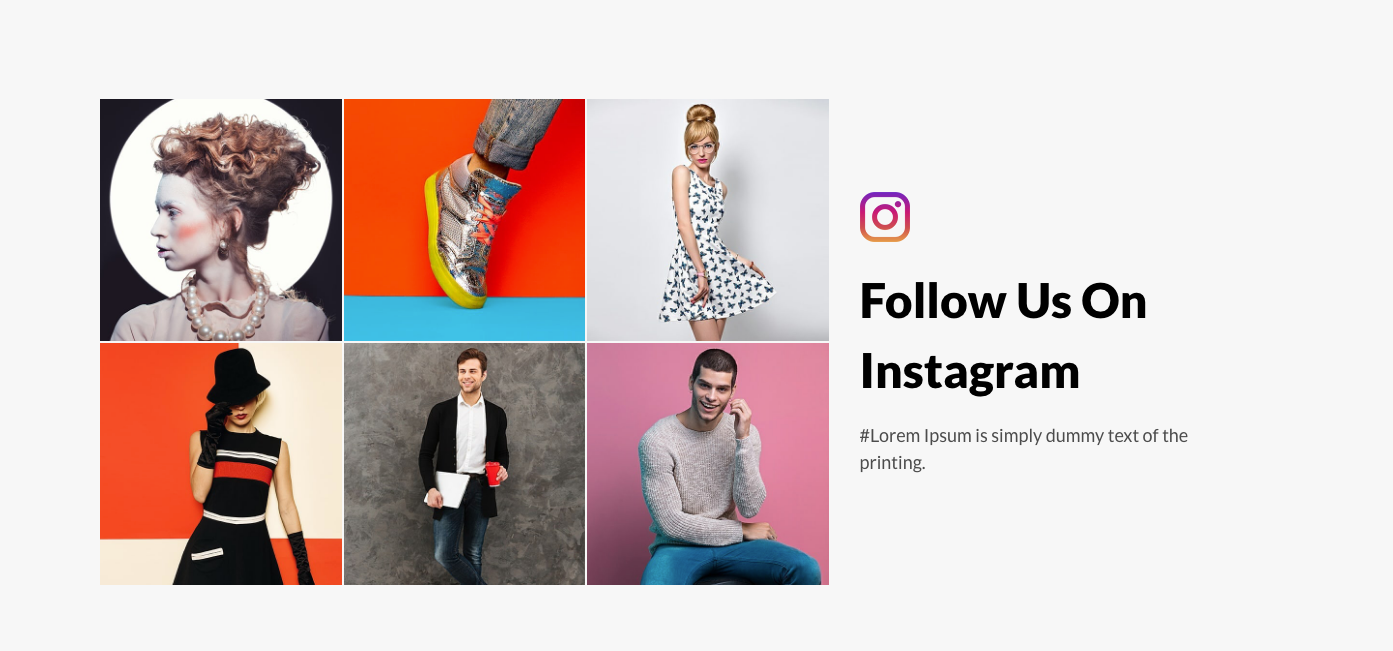
Task: Click the Follow Us On Instagram heading
Action: [x=1003, y=335]
